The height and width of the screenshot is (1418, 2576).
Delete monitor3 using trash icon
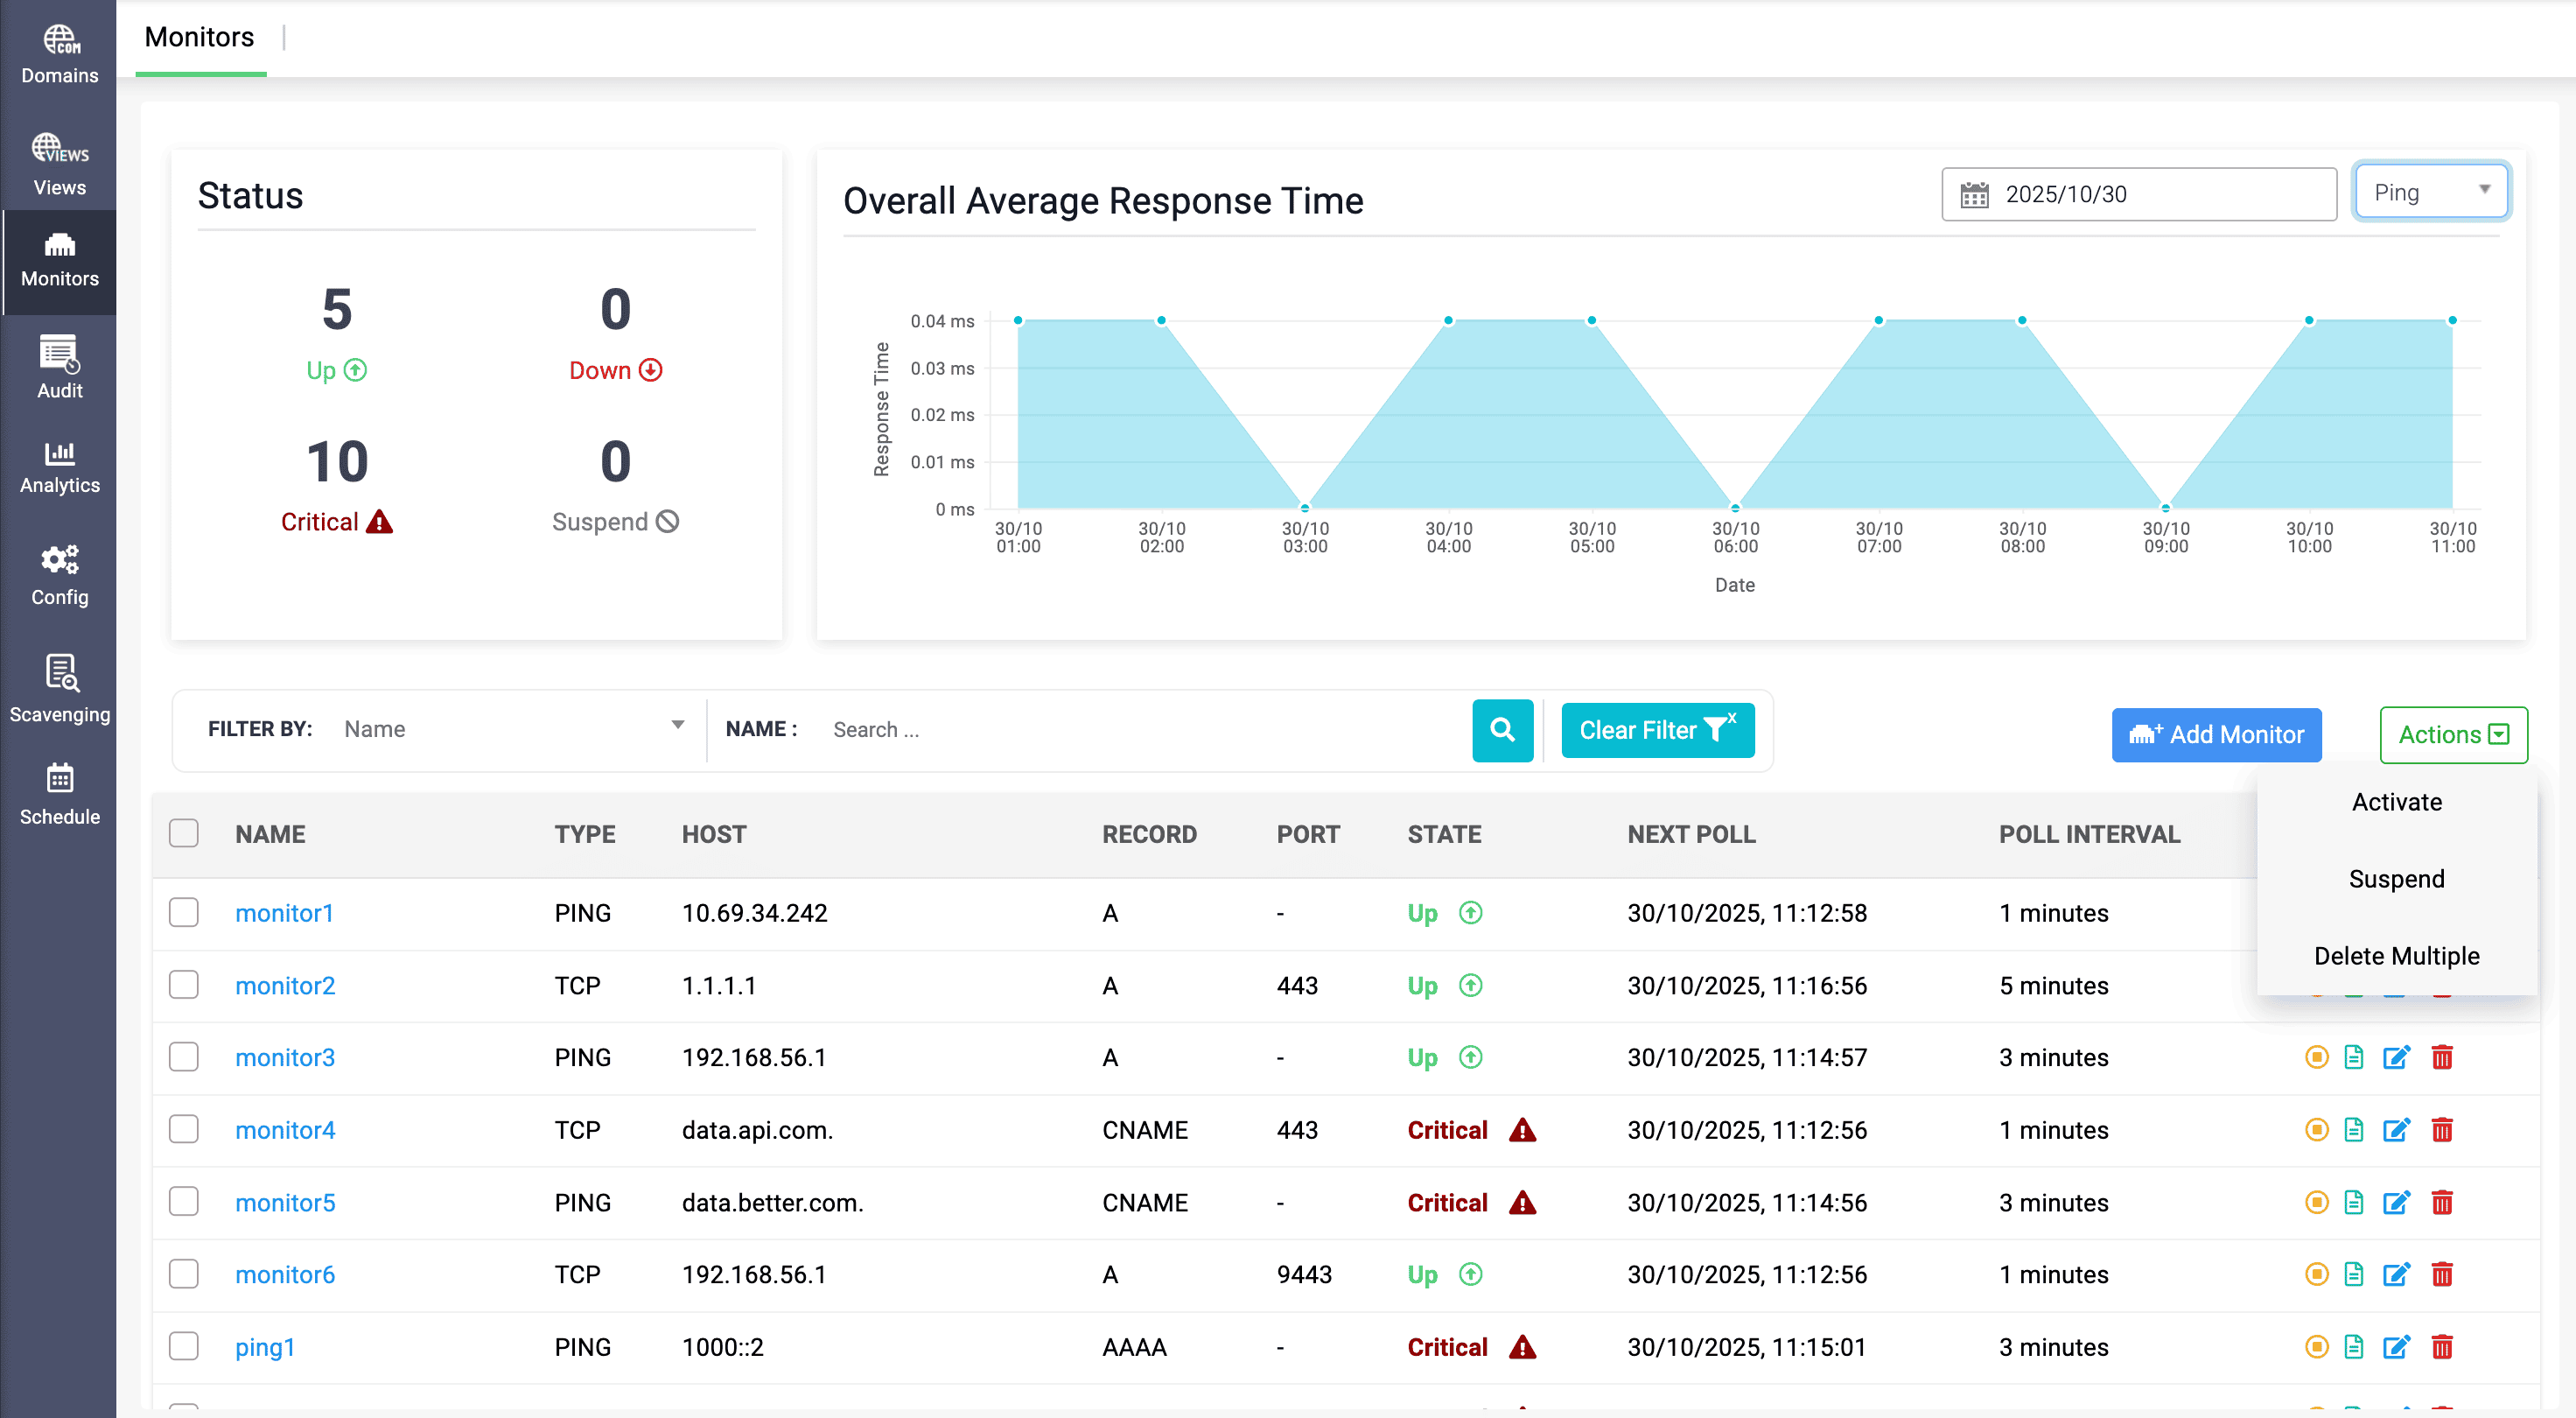[2441, 1057]
